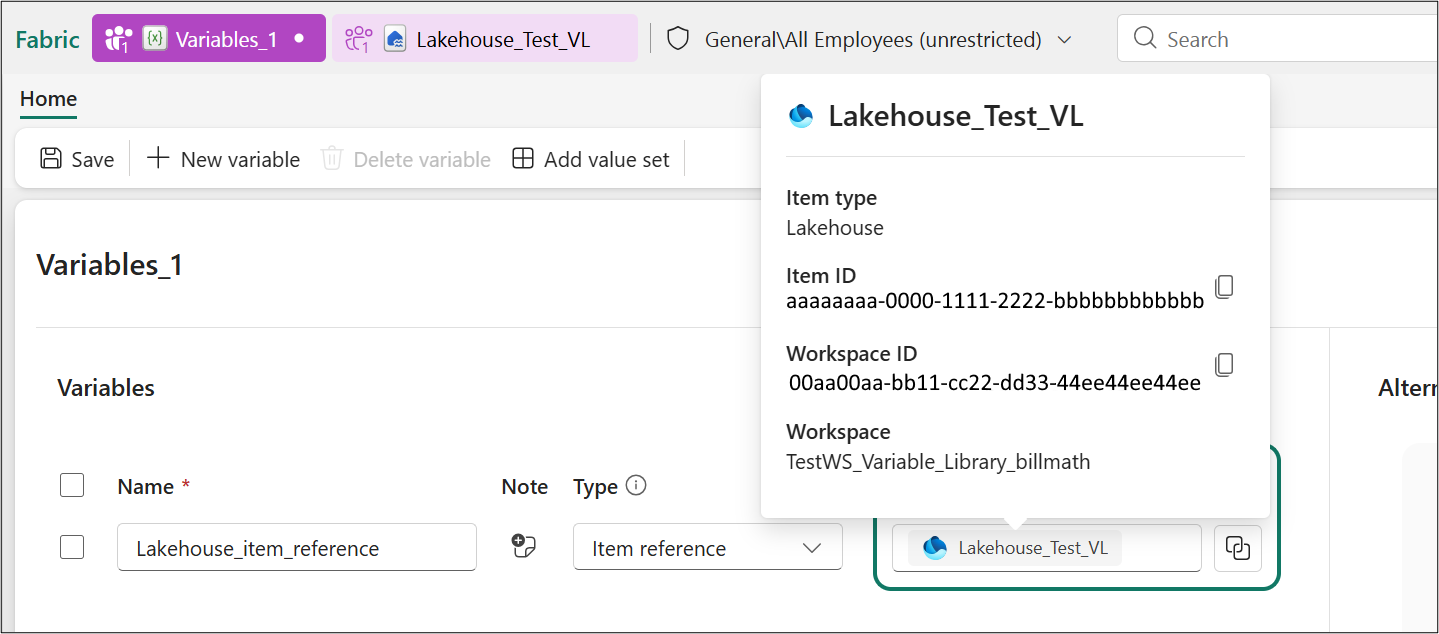Check the Lakehouse_item_reference row checkbox
The image size is (1439, 634).
(72, 547)
